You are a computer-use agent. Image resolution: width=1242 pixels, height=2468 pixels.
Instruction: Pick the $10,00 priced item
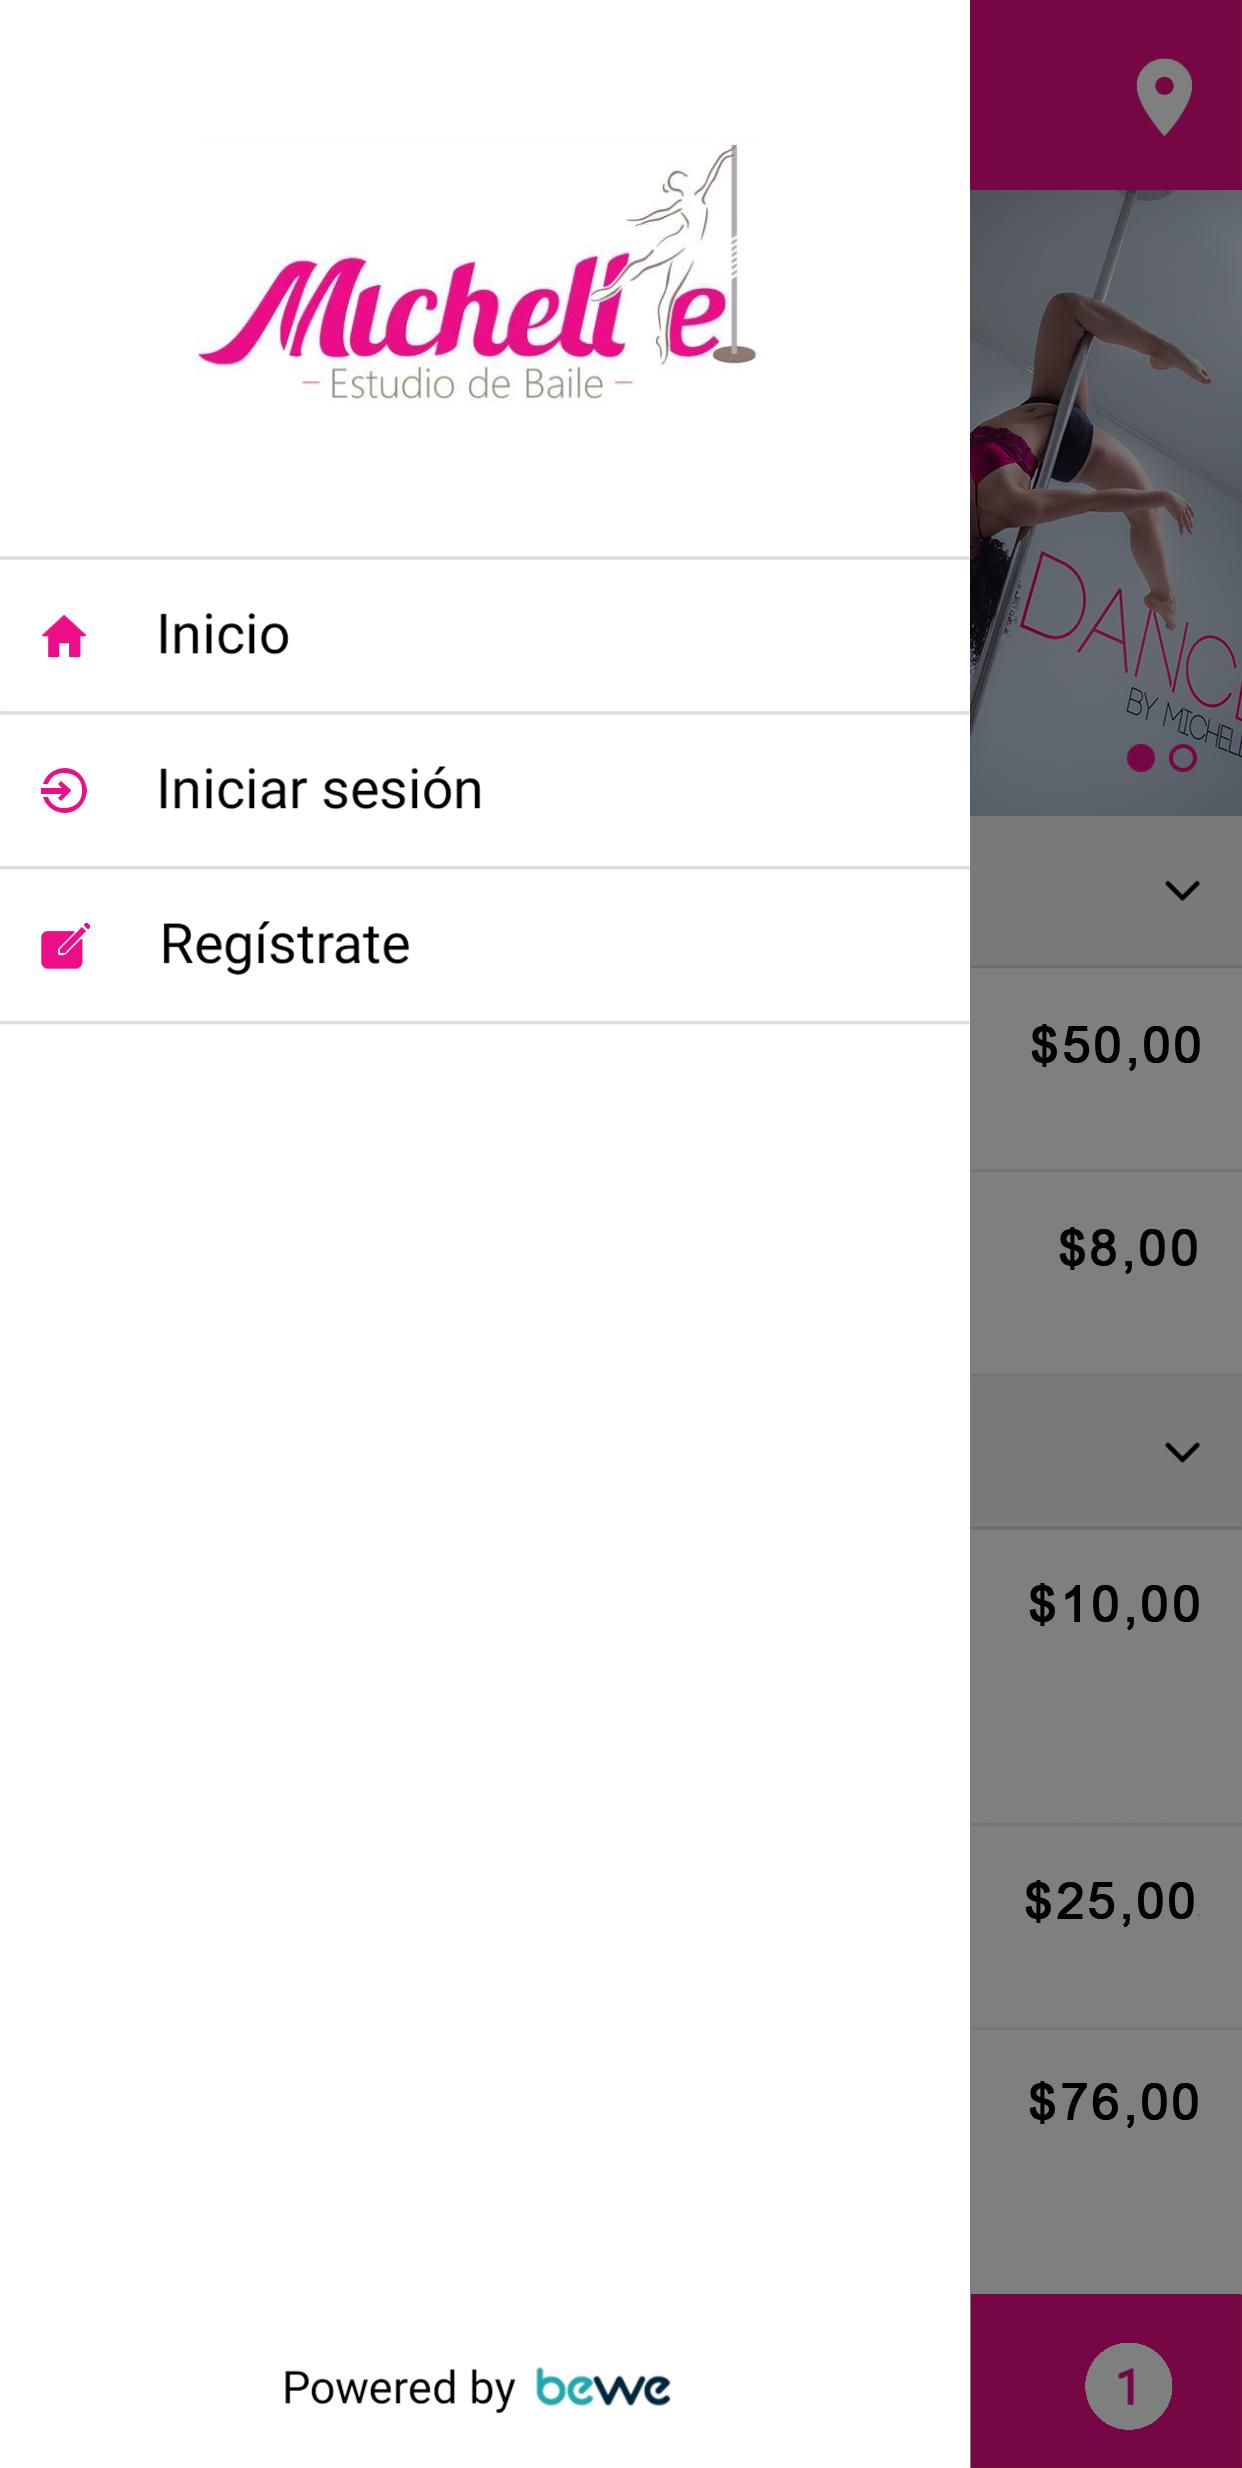click(x=1115, y=1604)
